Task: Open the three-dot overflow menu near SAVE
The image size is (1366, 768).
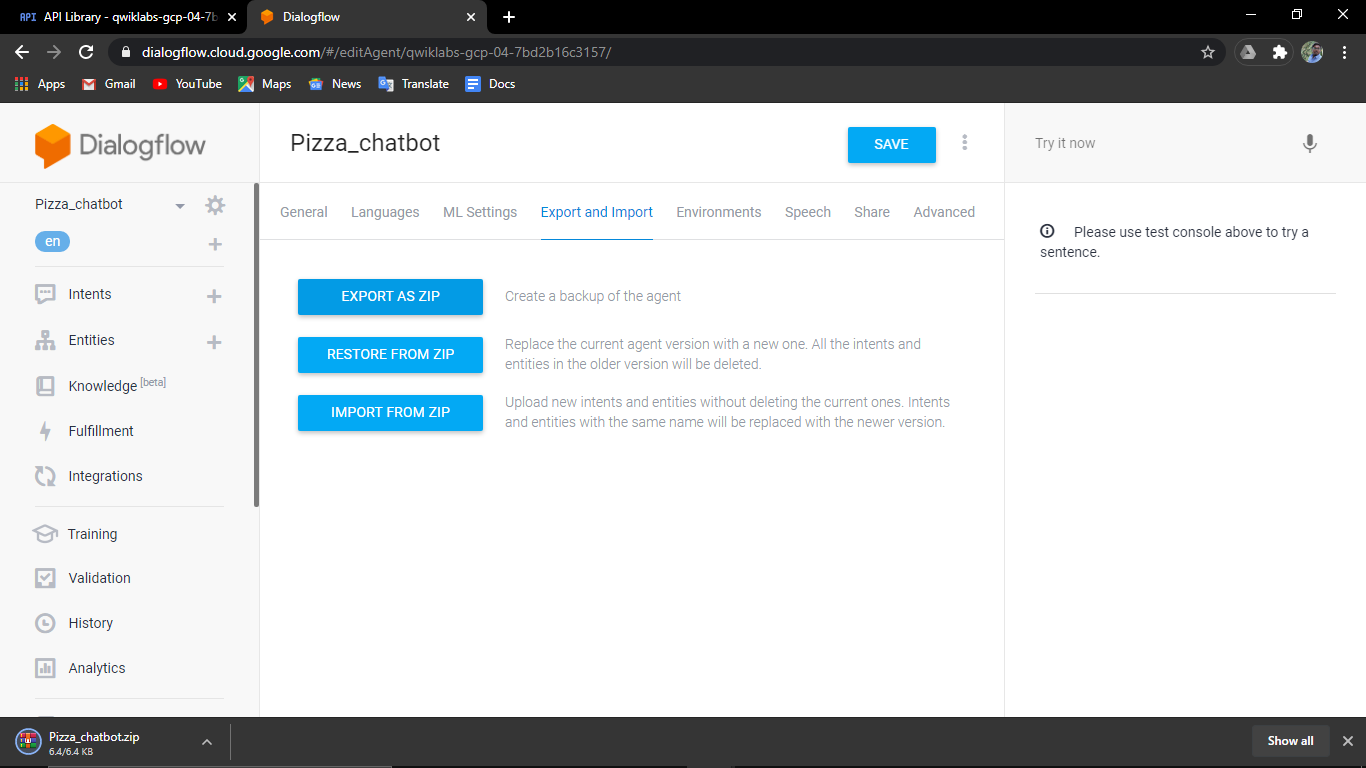Action: pyautogui.click(x=964, y=143)
